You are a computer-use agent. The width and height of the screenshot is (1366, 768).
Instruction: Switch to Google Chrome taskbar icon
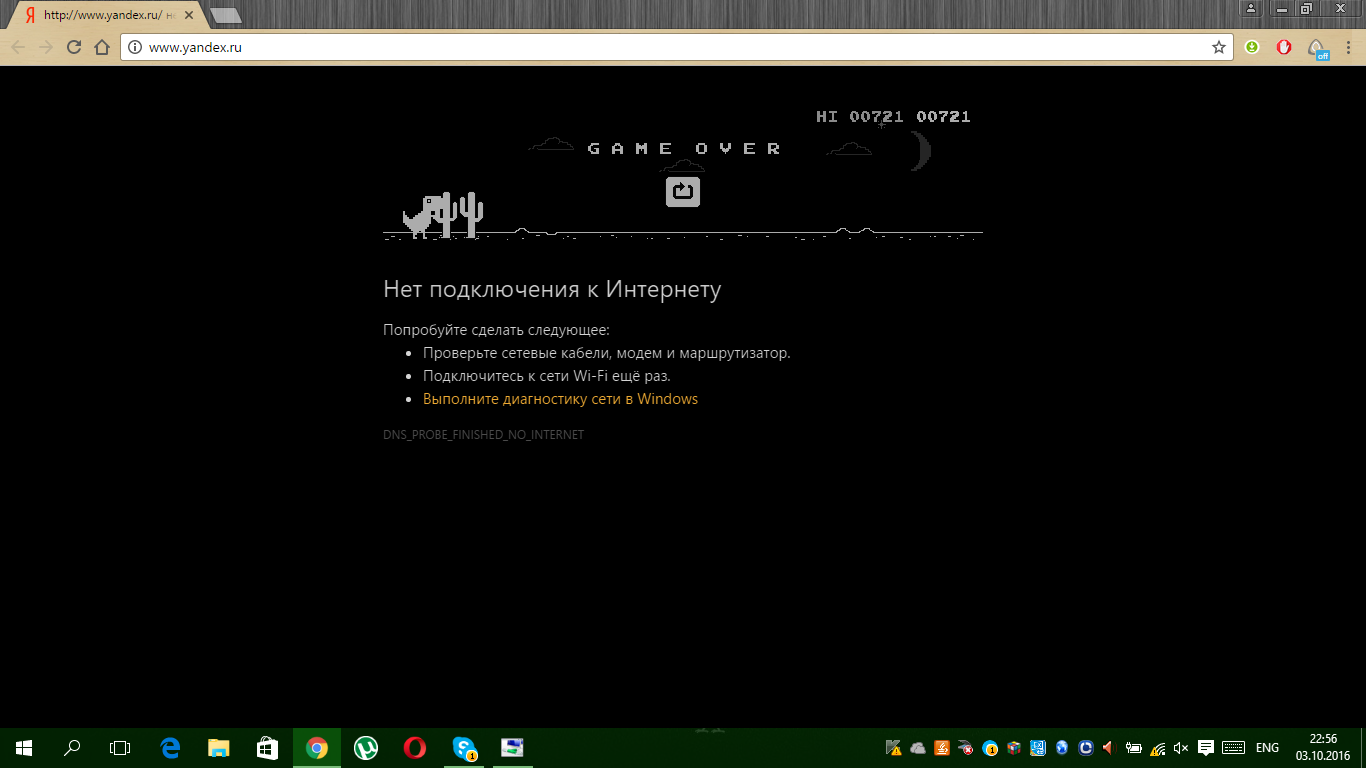click(316, 747)
